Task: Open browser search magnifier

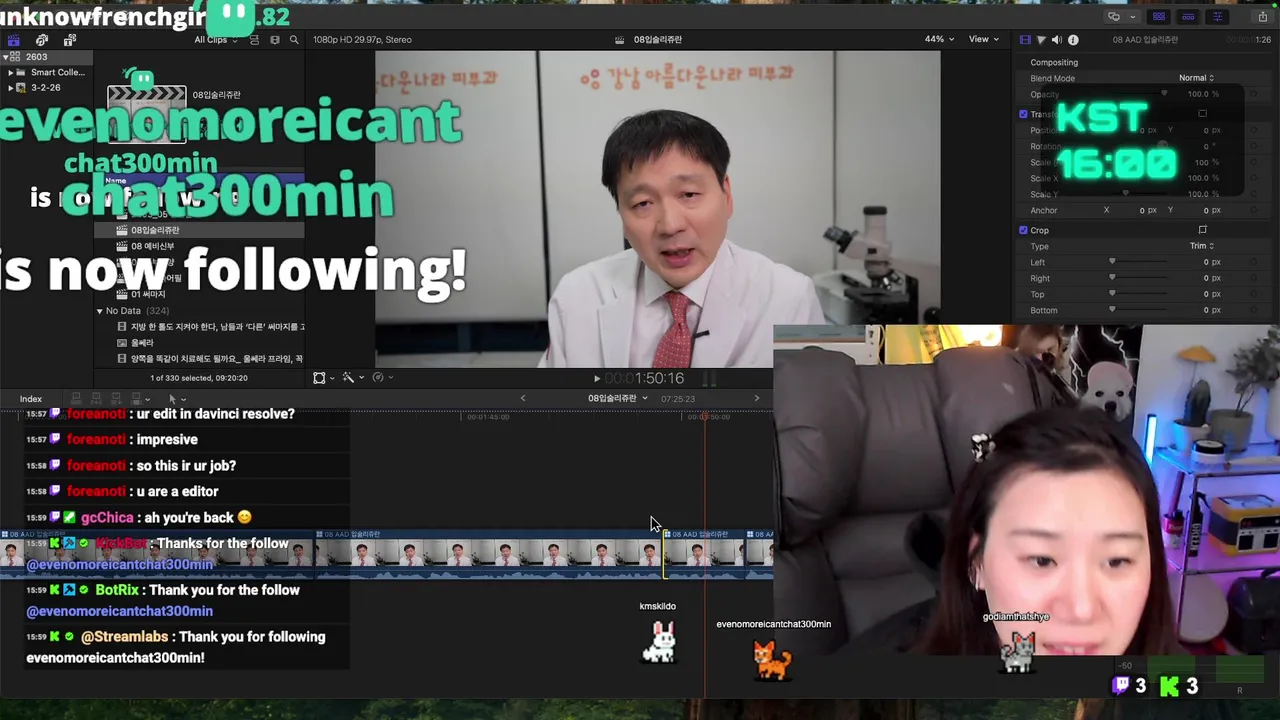Action: tap(294, 40)
